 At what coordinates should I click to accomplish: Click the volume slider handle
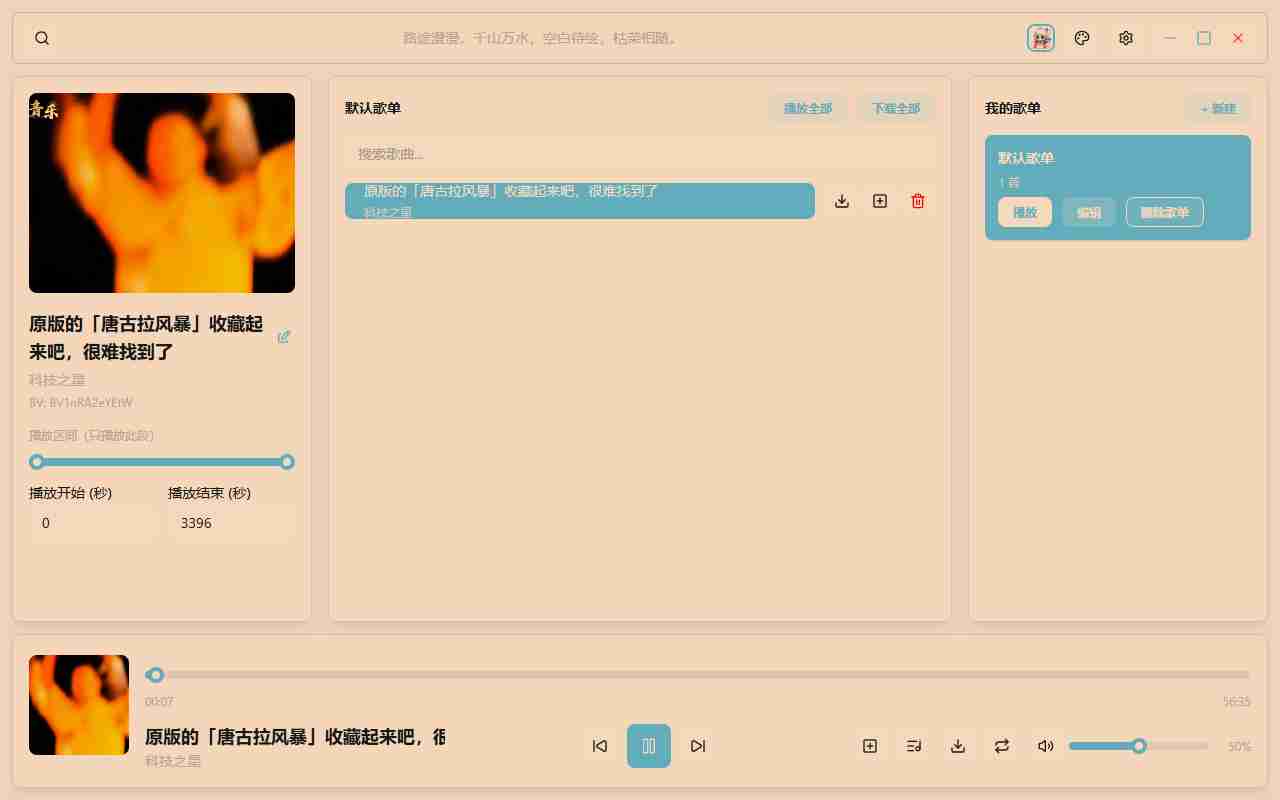tap(1139, 746)
